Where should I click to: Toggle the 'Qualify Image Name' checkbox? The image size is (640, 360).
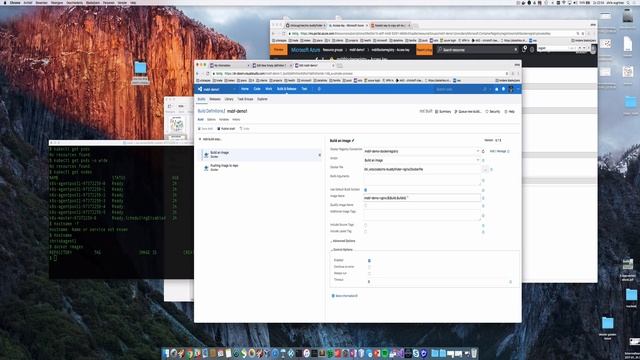[366, 205]
